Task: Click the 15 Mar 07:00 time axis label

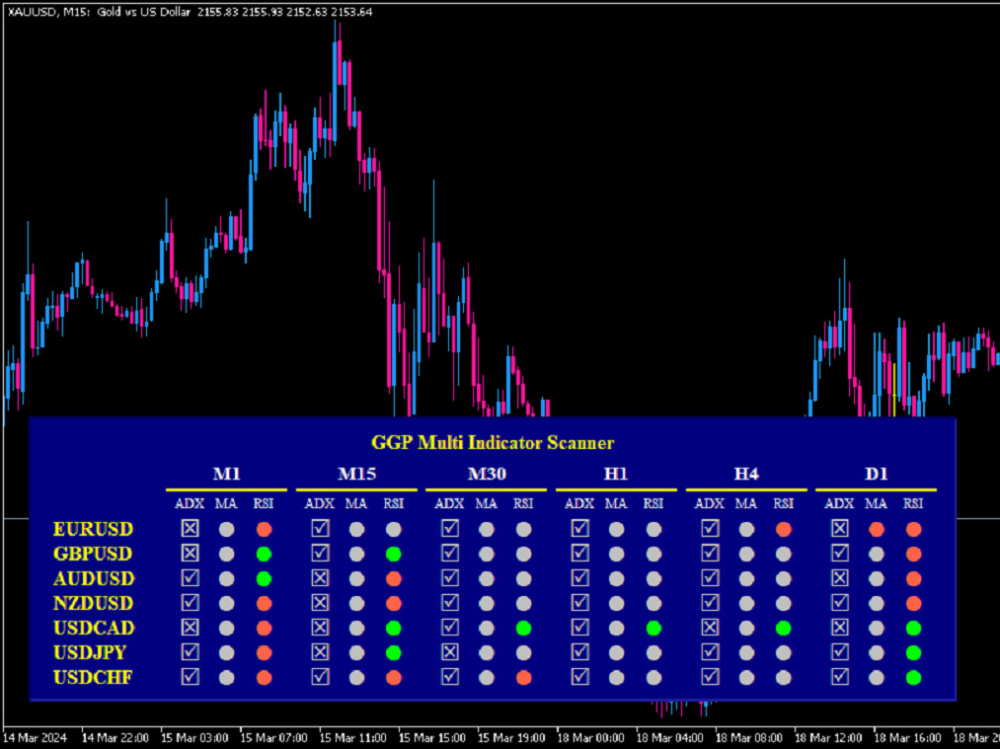Action: pyautogui.click(x=274, y=738)
